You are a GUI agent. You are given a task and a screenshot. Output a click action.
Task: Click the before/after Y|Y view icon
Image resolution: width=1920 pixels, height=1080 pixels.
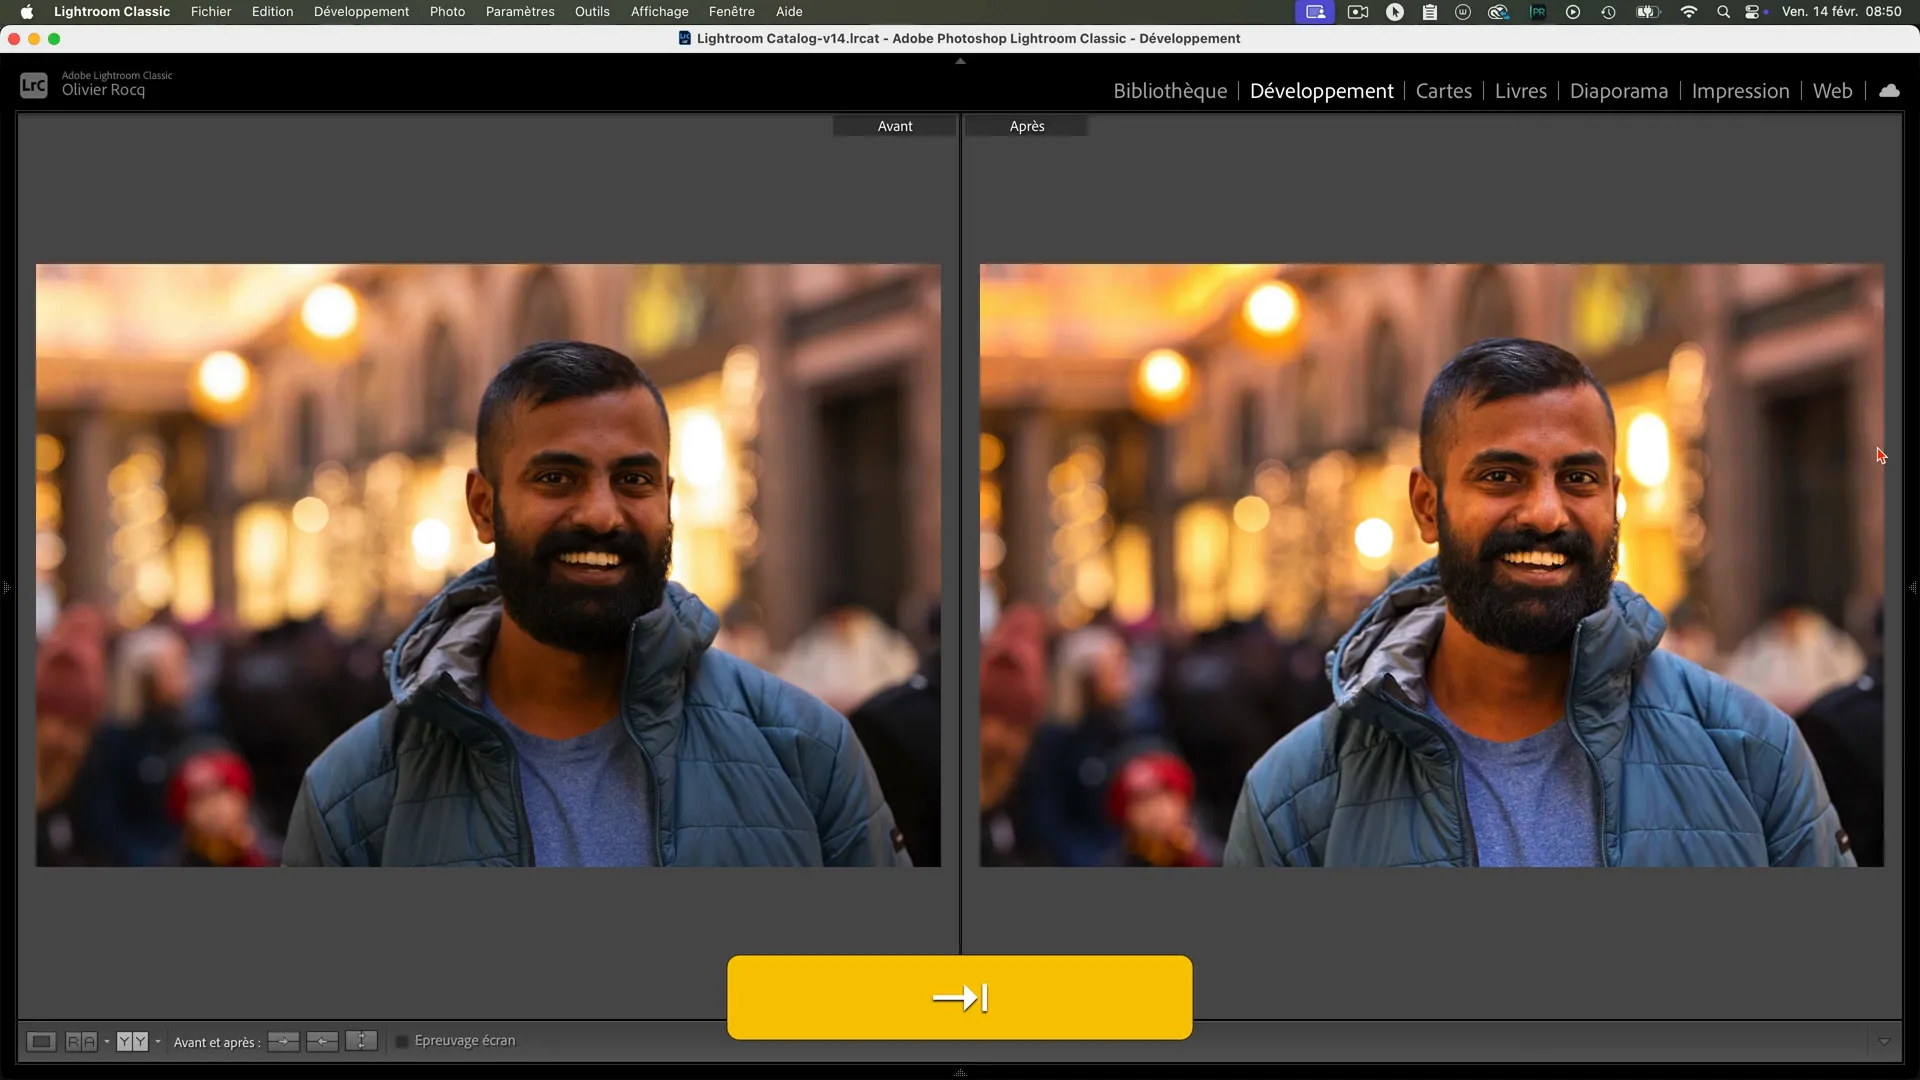[132, 1042]
